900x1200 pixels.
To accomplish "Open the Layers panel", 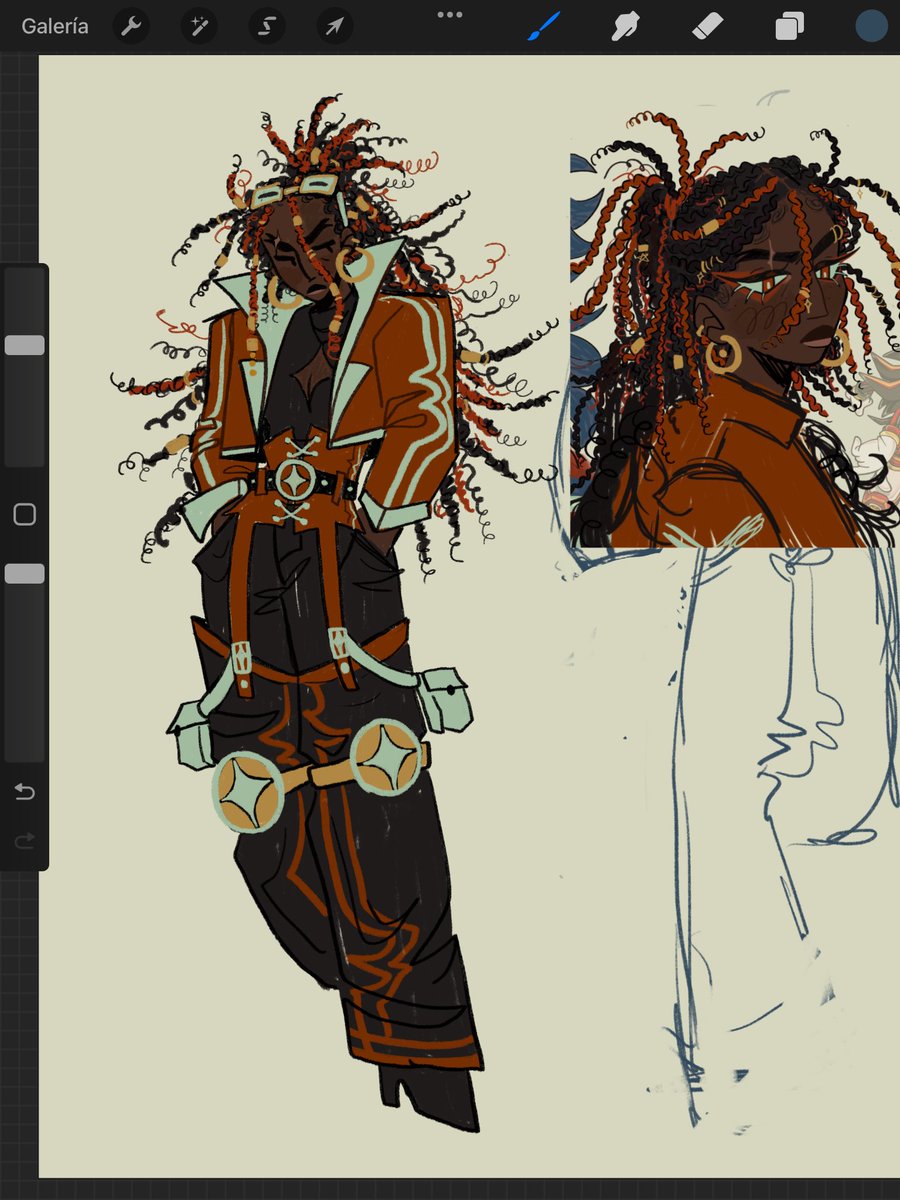I will click(x=789, y=27).
